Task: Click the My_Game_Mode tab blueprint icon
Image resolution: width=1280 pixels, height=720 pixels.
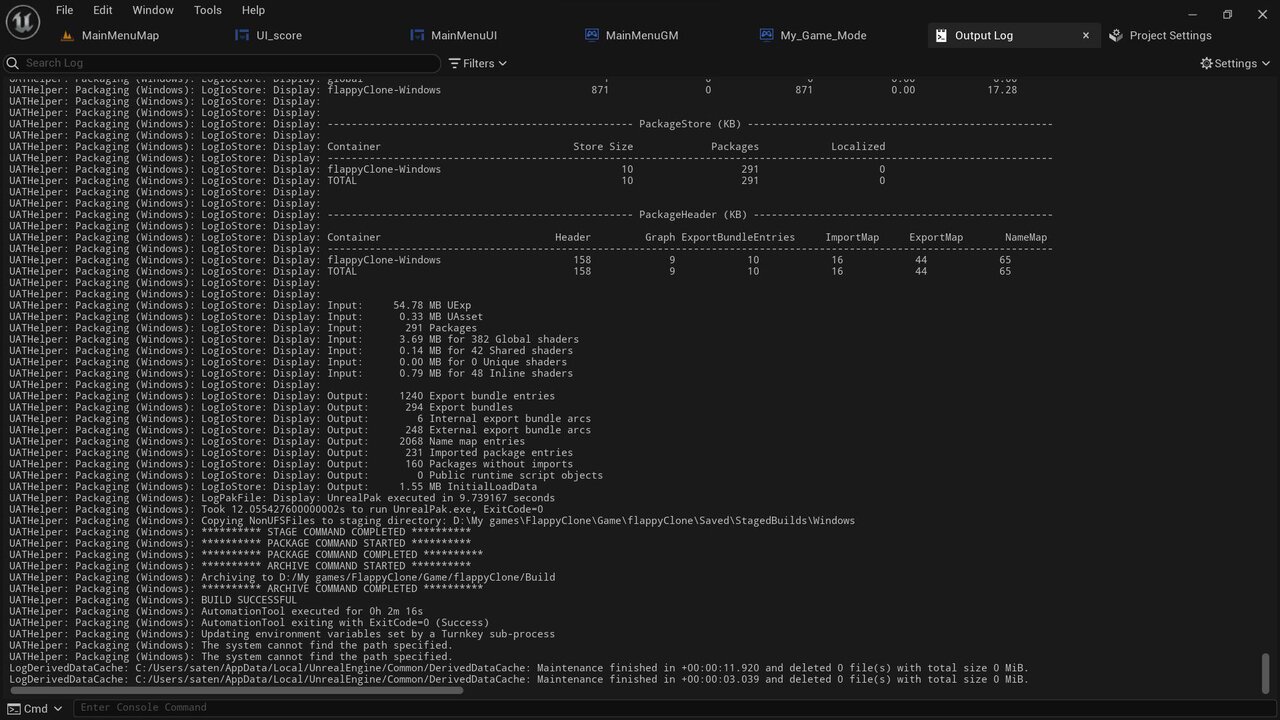Action: (766, 35)
